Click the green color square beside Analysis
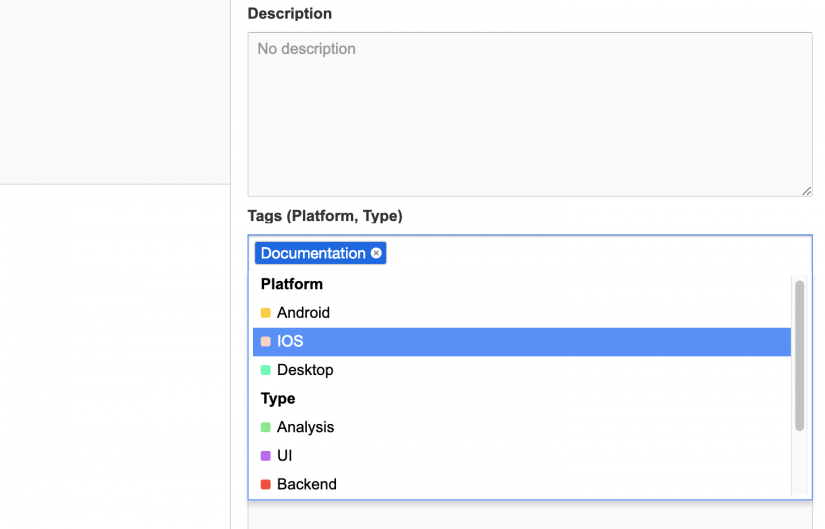The height and width of the screenshot is (529, 825). click(266, 427)
